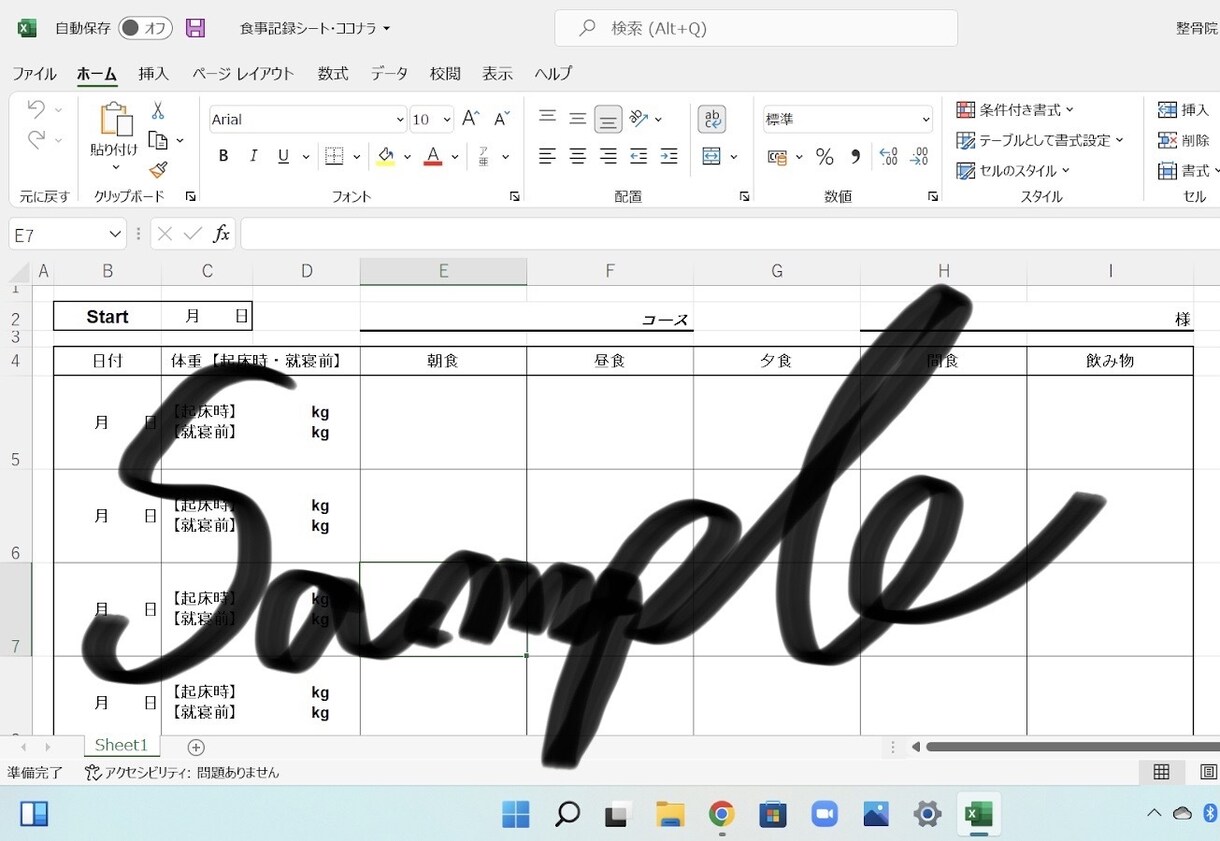Click the Increase Indent icon

(x=669, y=156)
